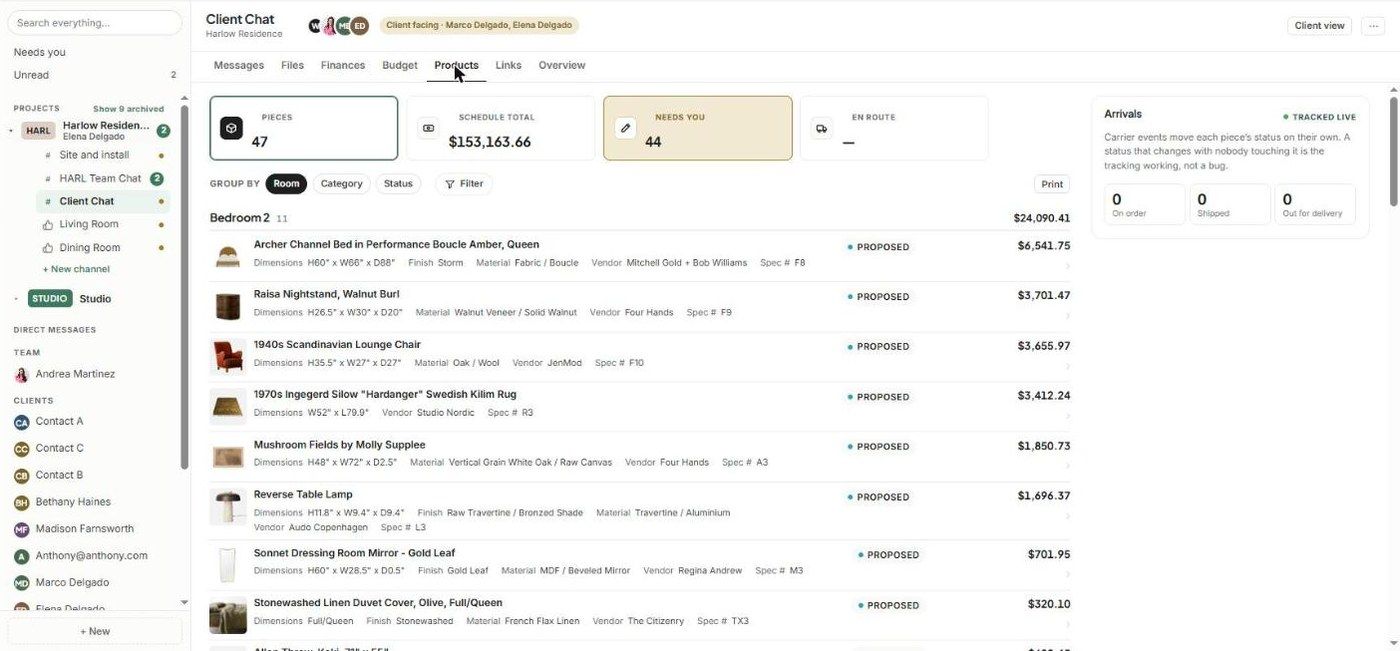1400x651 pixels.
Task: Open the Proposed status for Raisa Nightstand
Action: [879, 297]
